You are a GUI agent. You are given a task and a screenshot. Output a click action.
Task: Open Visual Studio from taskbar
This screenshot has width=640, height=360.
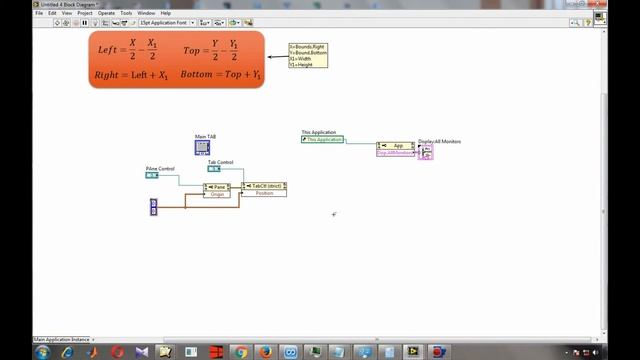pos(142,352)
